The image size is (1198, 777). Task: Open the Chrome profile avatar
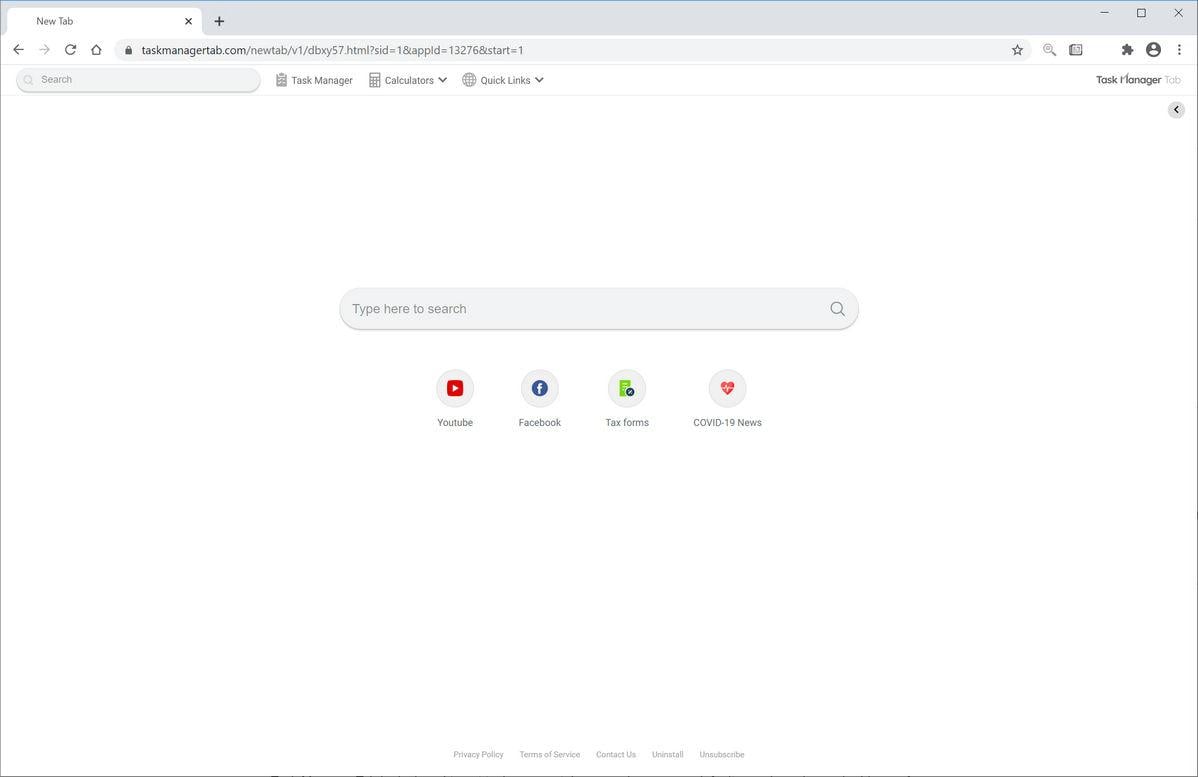[x=1154, y=50]
